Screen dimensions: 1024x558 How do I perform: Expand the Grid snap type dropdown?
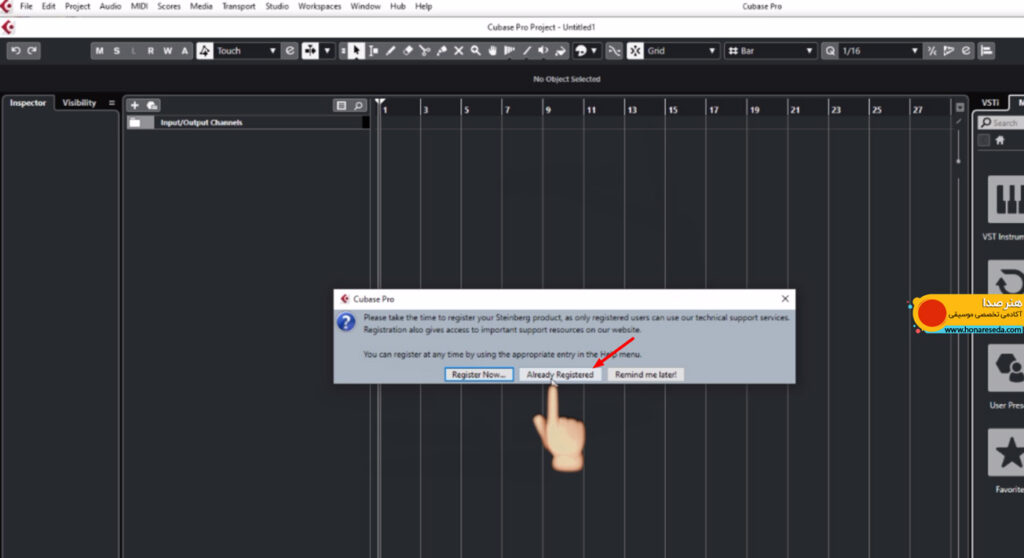pyautogui.click(x=681, y=51)
